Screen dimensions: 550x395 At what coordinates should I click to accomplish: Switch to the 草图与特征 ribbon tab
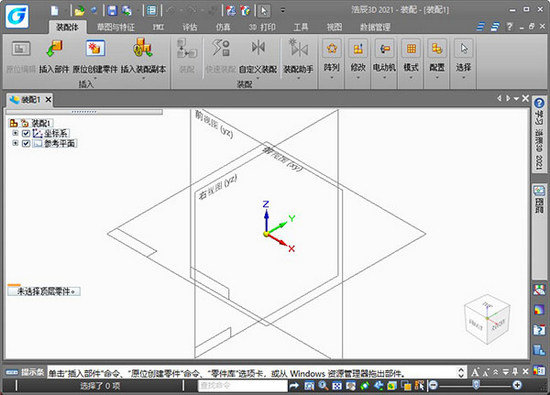(116, 27)
